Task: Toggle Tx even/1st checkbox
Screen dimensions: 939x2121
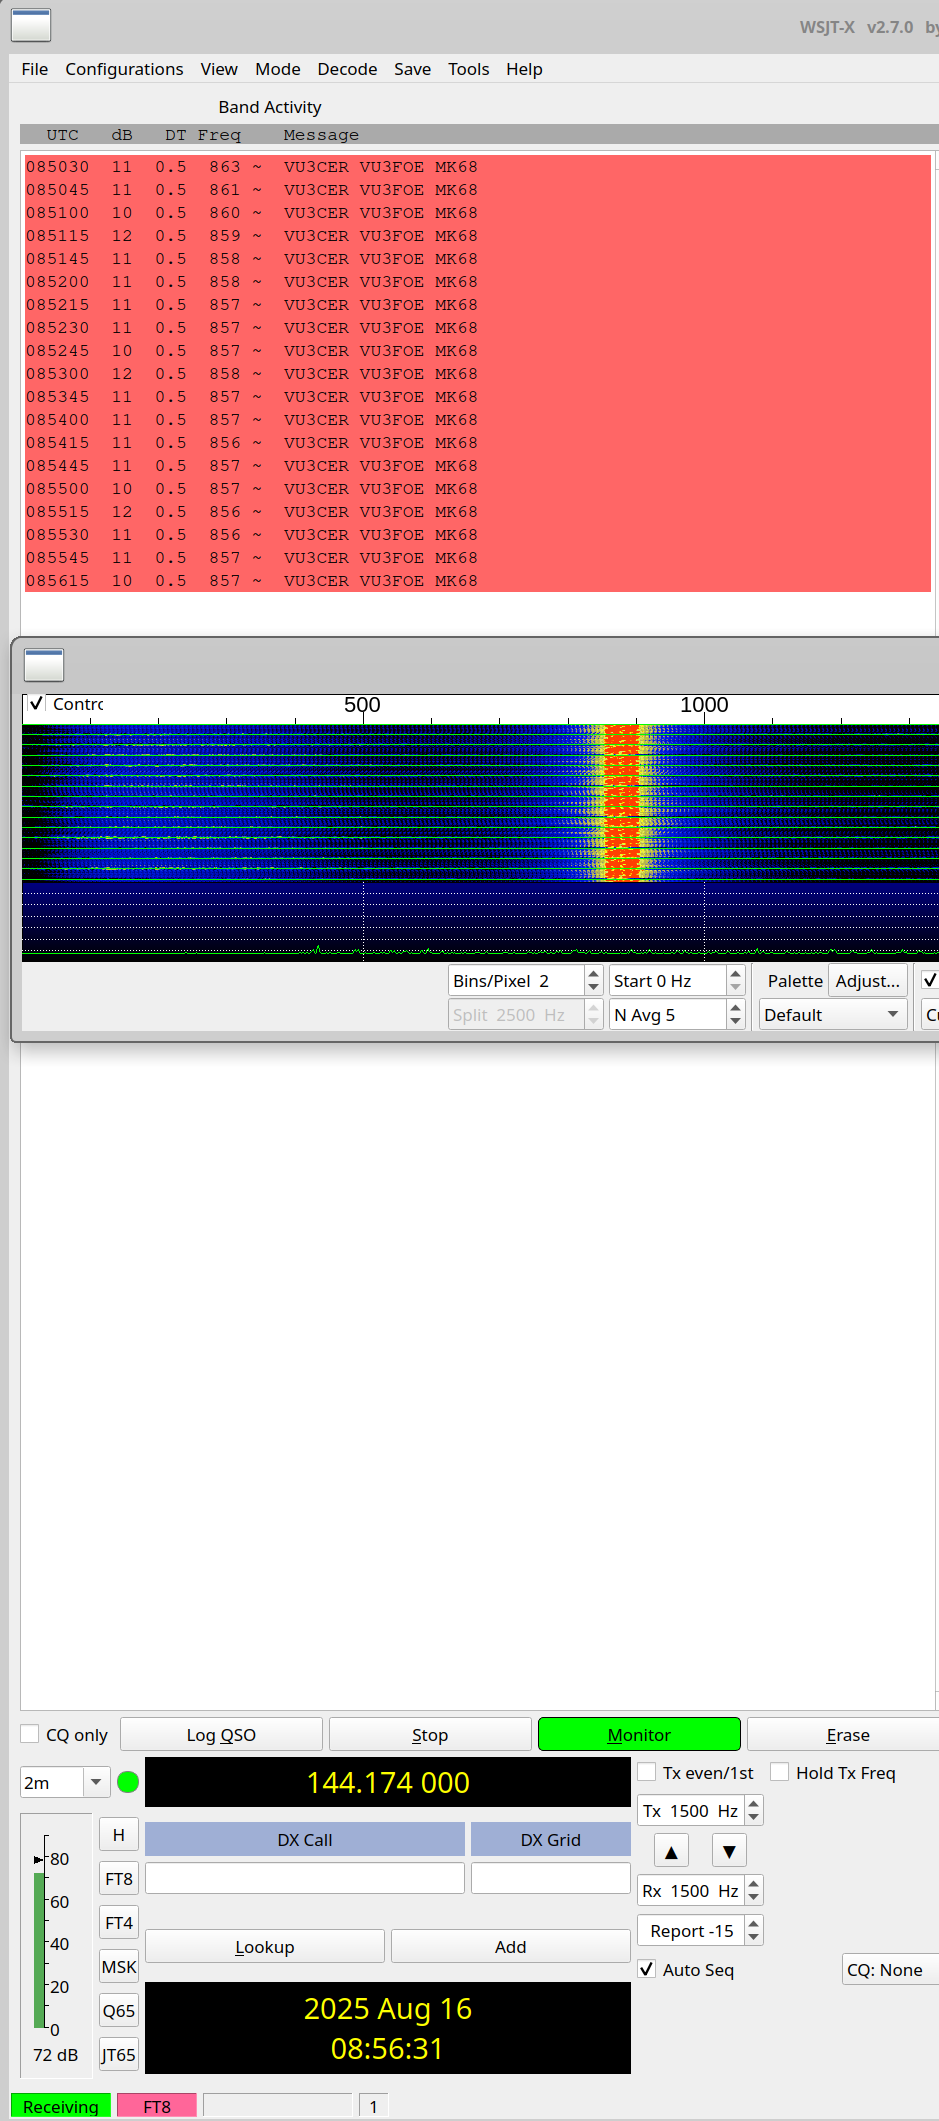Action: point(647,1772)
